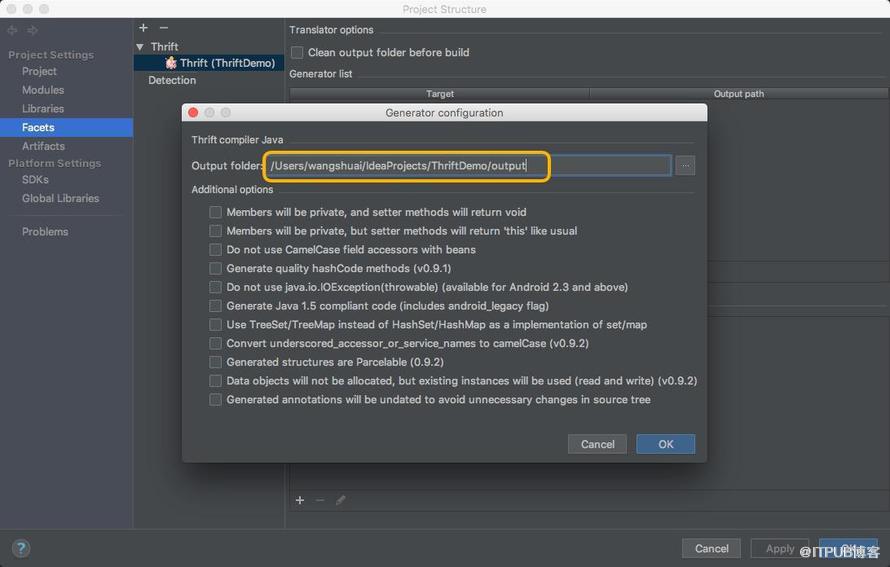
Task: Open Project settings
Action: [39, 71]
